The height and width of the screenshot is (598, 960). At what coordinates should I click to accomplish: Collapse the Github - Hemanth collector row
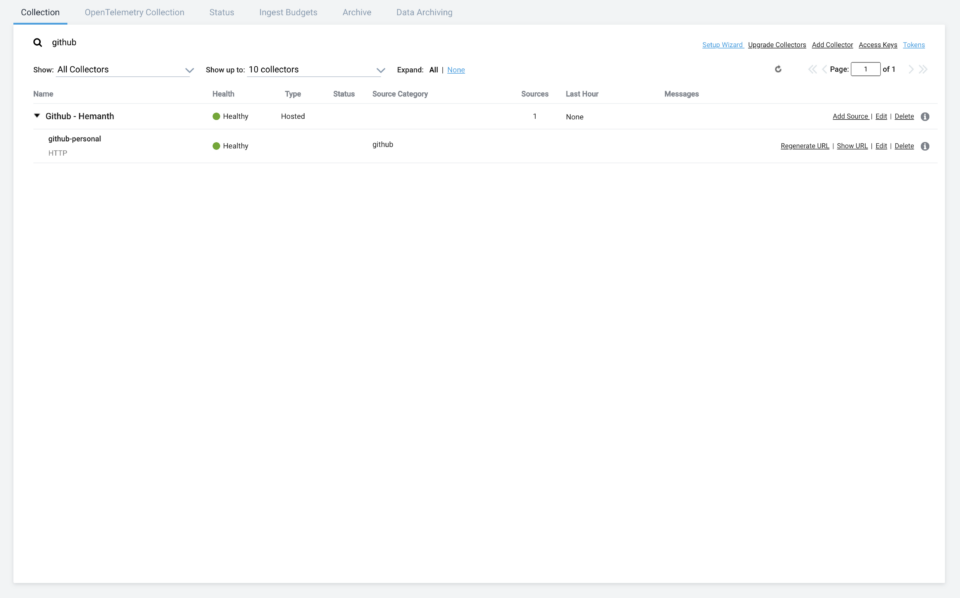37,116
